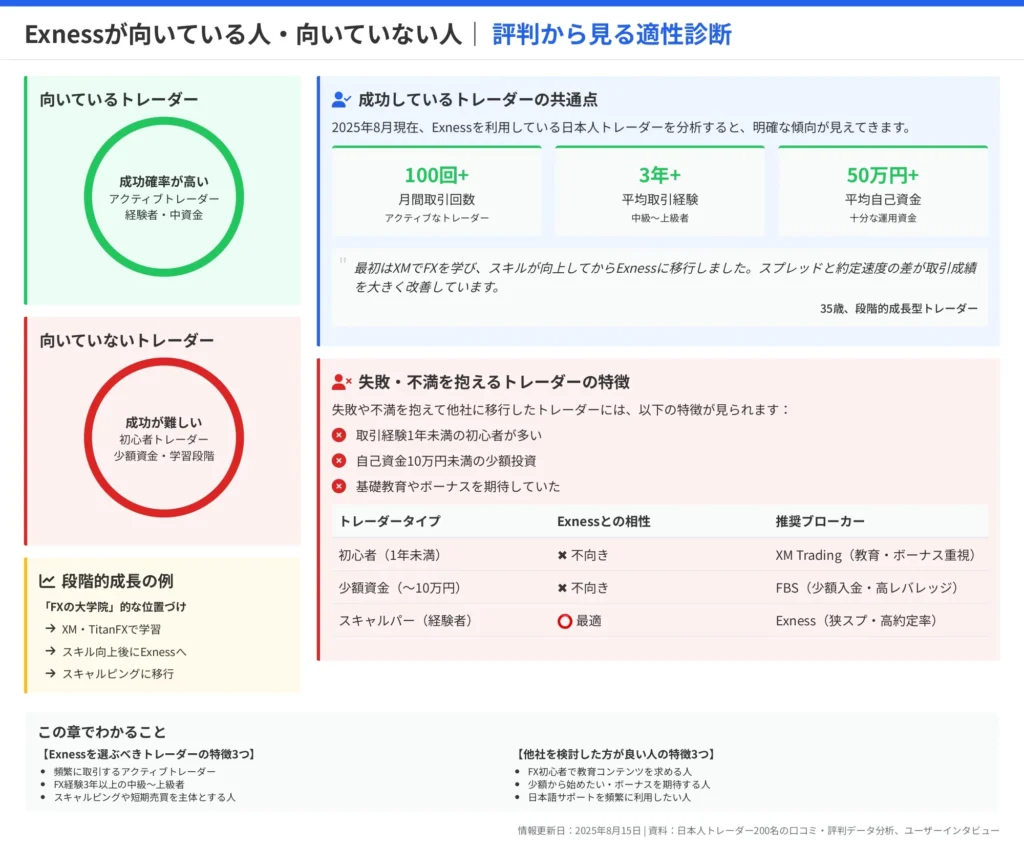Click the red X icon beside 取引経験1年未満の初心者が多い

(339, 435)
